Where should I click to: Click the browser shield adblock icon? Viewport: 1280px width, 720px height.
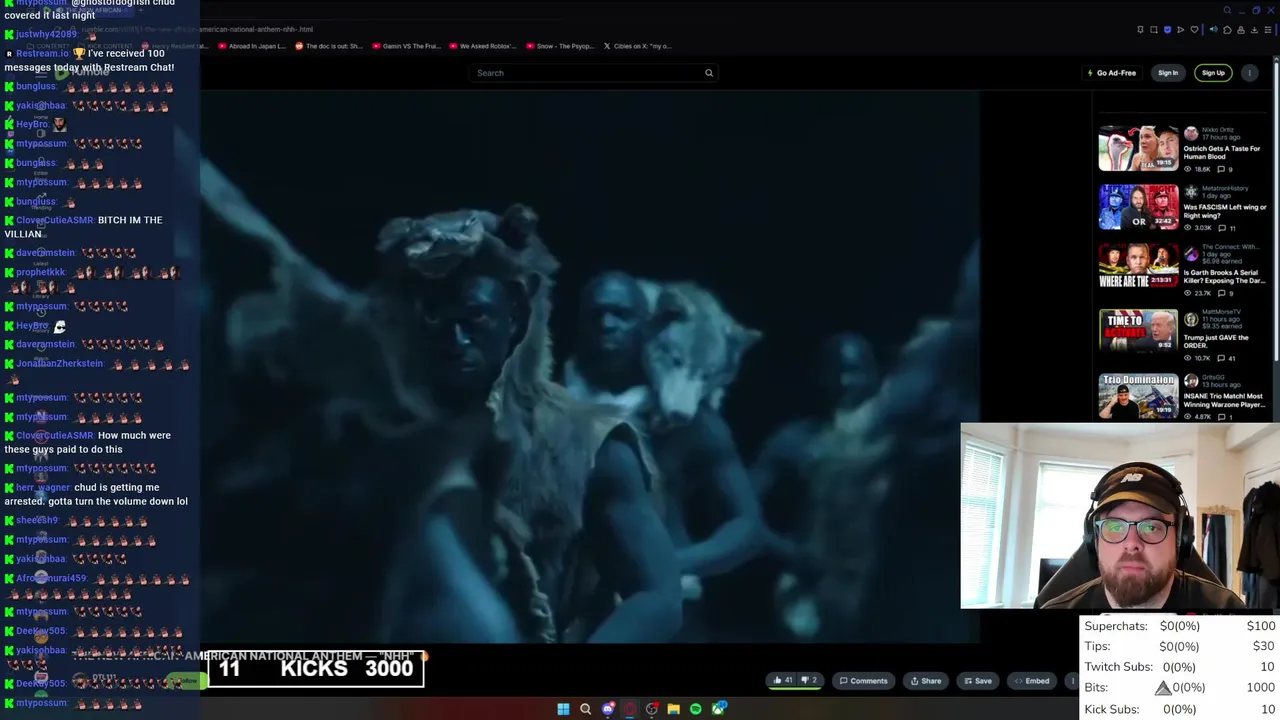point(1167,29)
